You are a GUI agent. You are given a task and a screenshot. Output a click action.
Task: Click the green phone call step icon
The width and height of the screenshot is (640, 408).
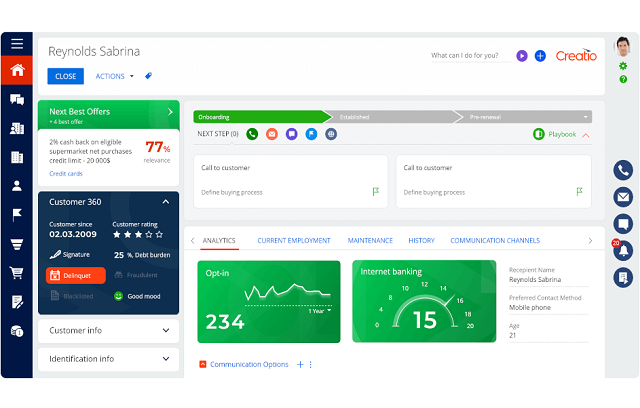coord(252,134)
